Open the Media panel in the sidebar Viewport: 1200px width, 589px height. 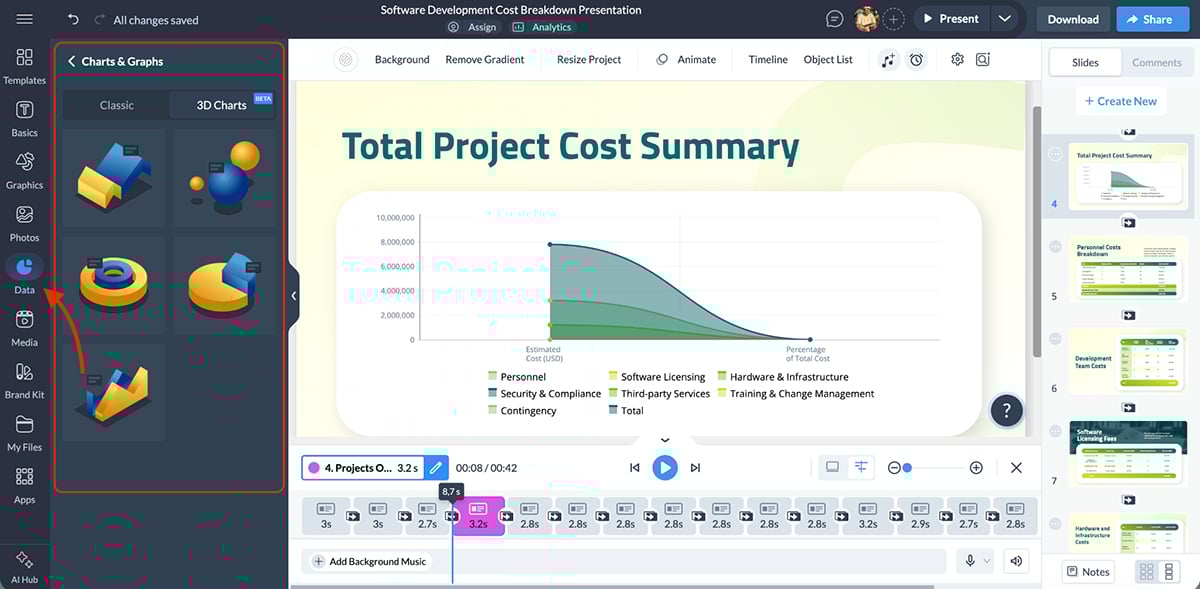24,327
